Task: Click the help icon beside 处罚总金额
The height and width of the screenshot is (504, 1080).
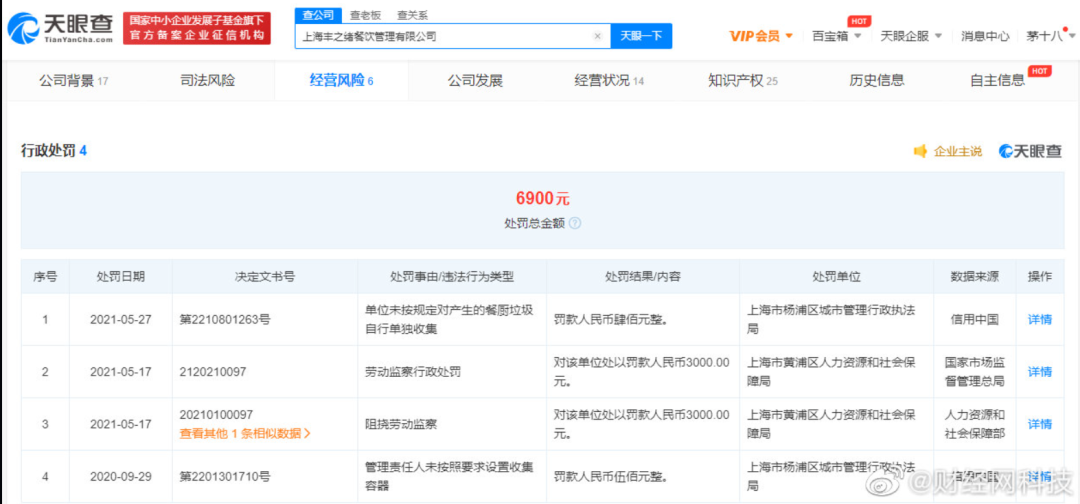Action: pos(575,224)
